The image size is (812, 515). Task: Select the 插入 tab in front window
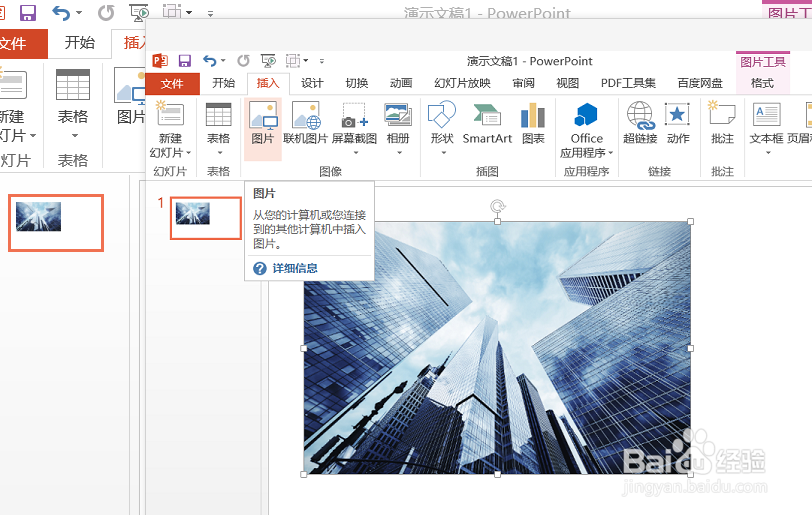coord(268,83)
